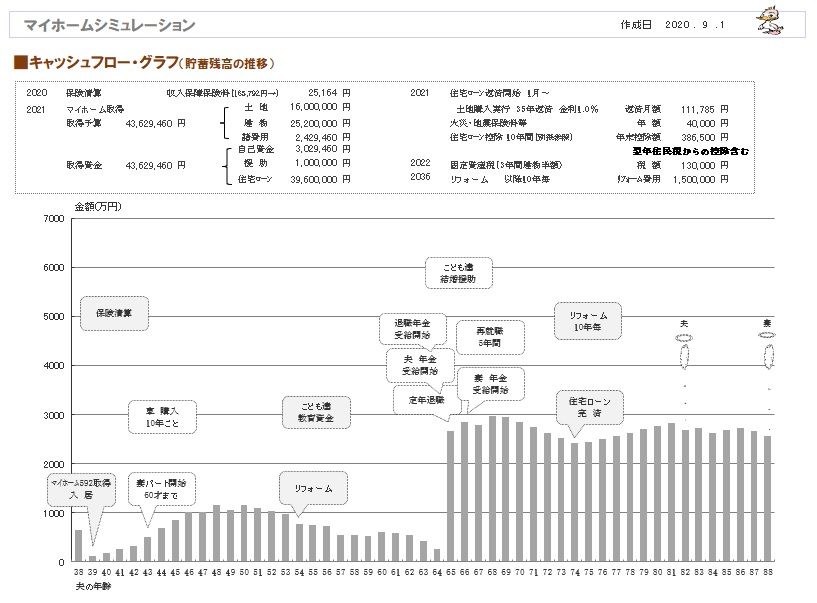The height and width of the screenshot is (603, 817).
Task: Click the bar for age 39
Action: (x=92, y=559)
